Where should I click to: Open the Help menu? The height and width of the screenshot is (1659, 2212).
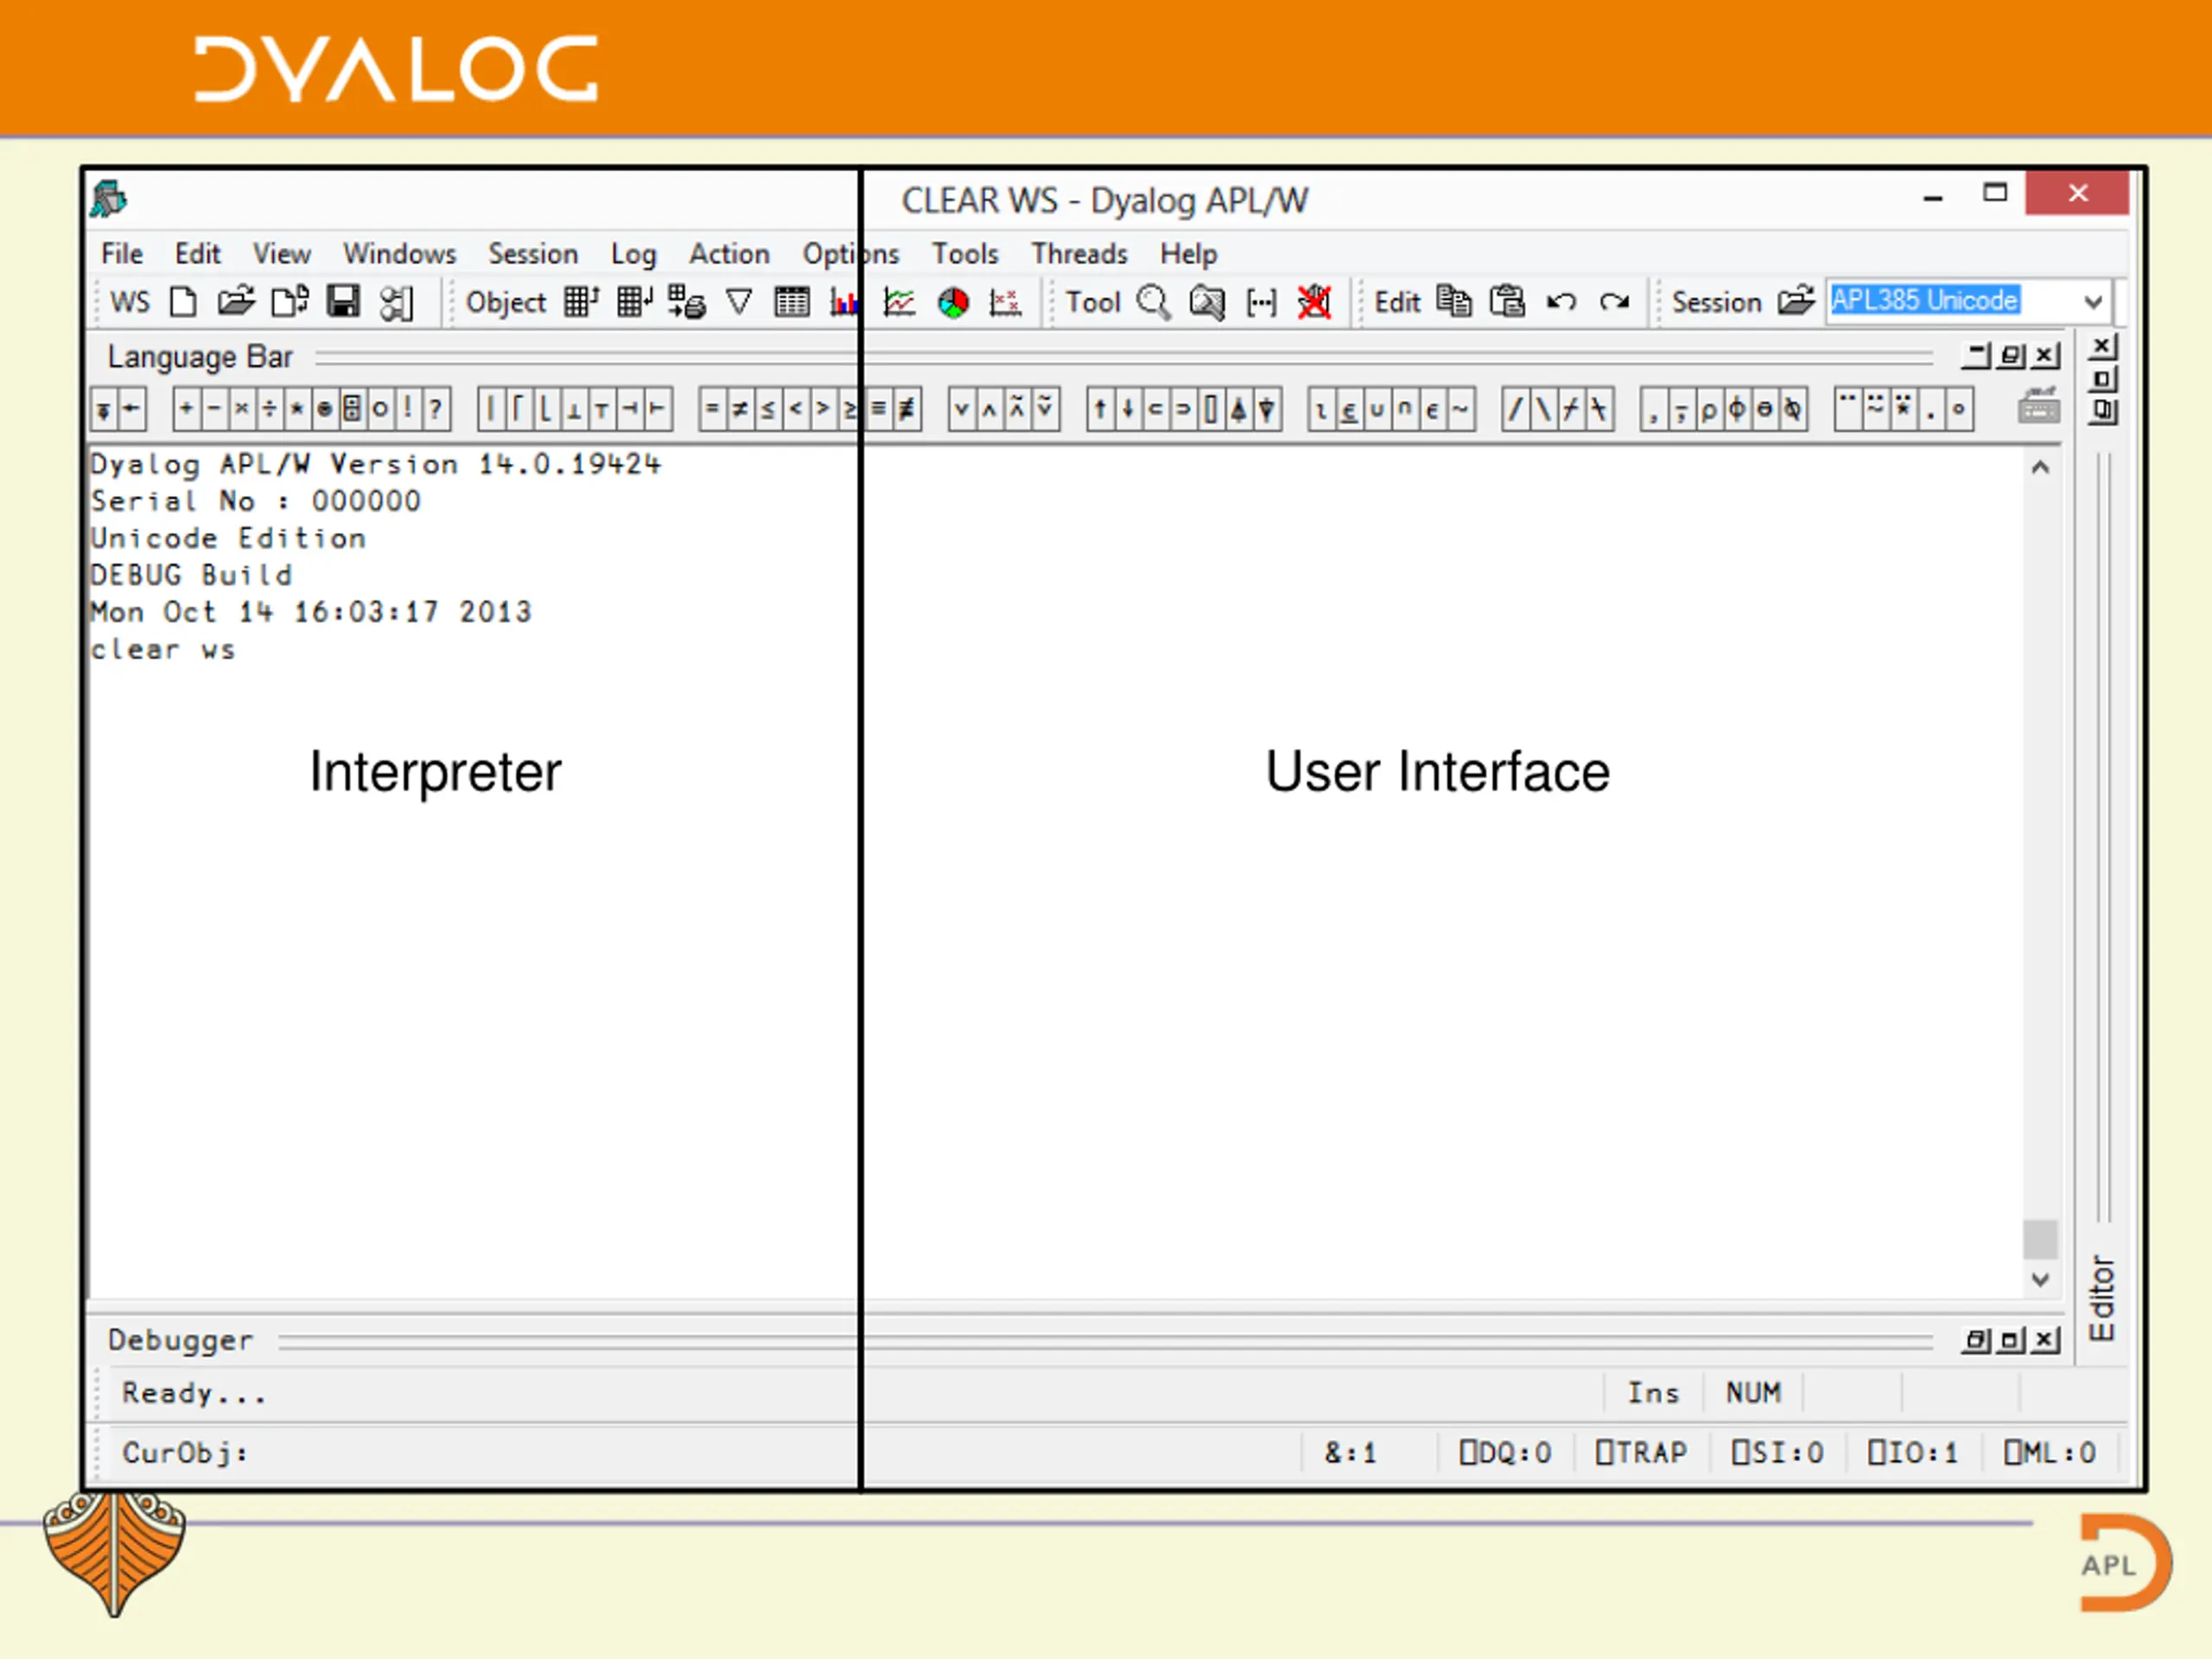point(1188,254)
